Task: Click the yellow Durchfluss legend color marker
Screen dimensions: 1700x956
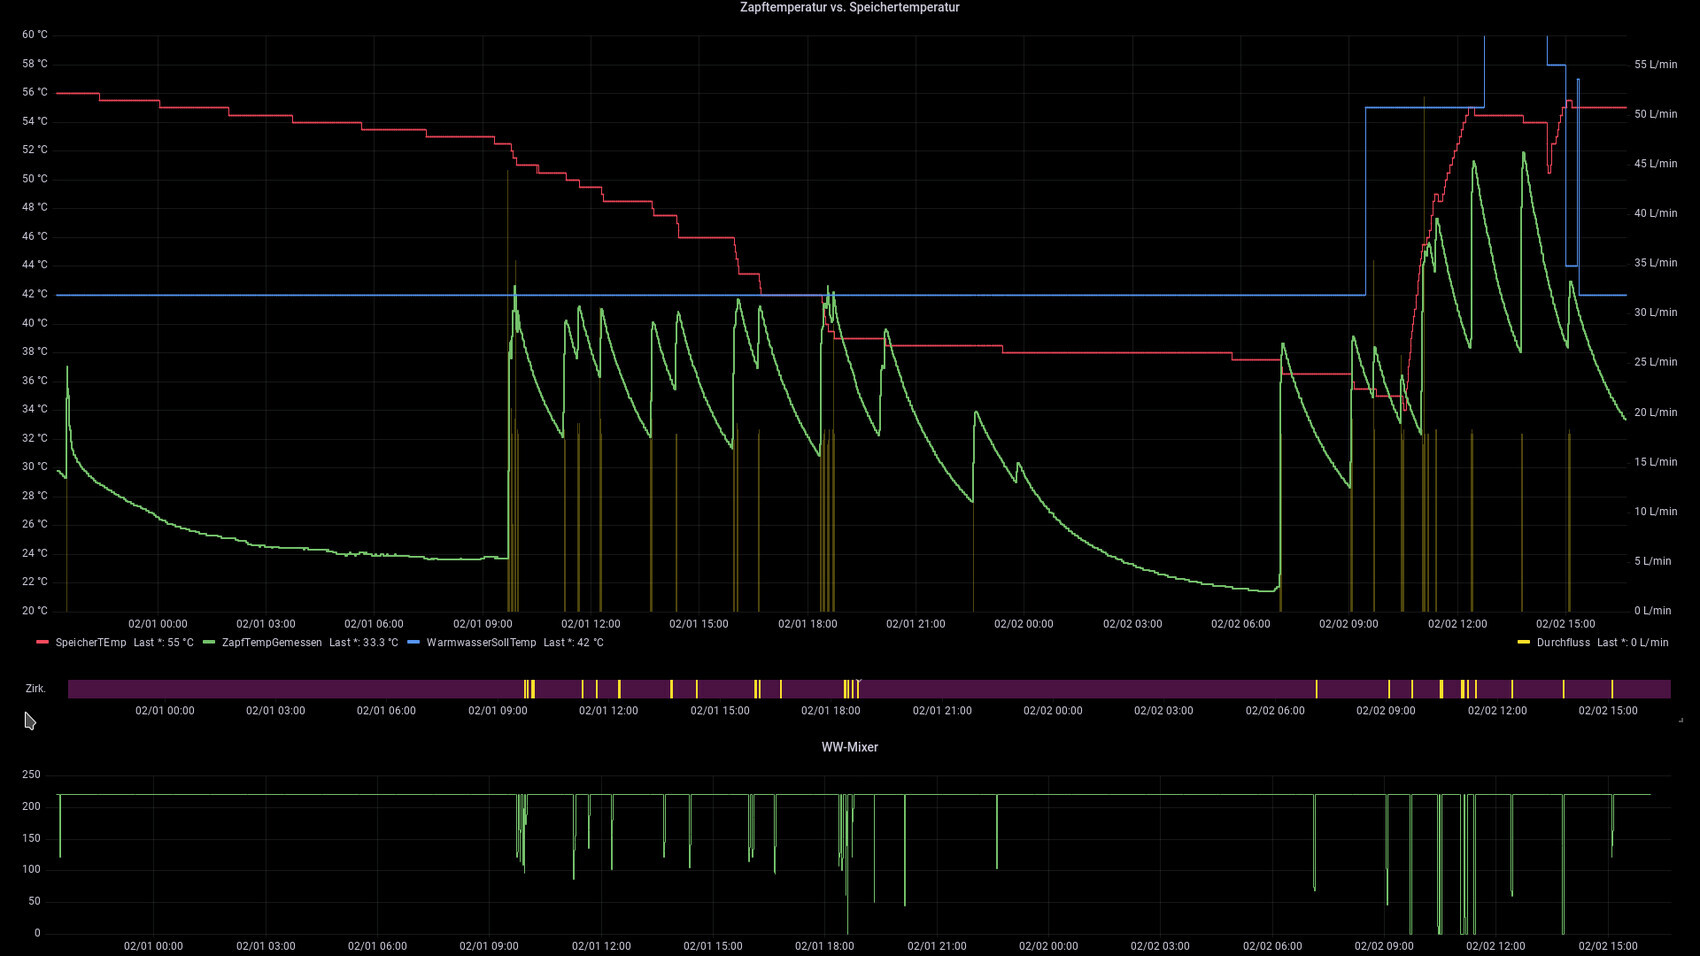Action: coord(1523,643)
